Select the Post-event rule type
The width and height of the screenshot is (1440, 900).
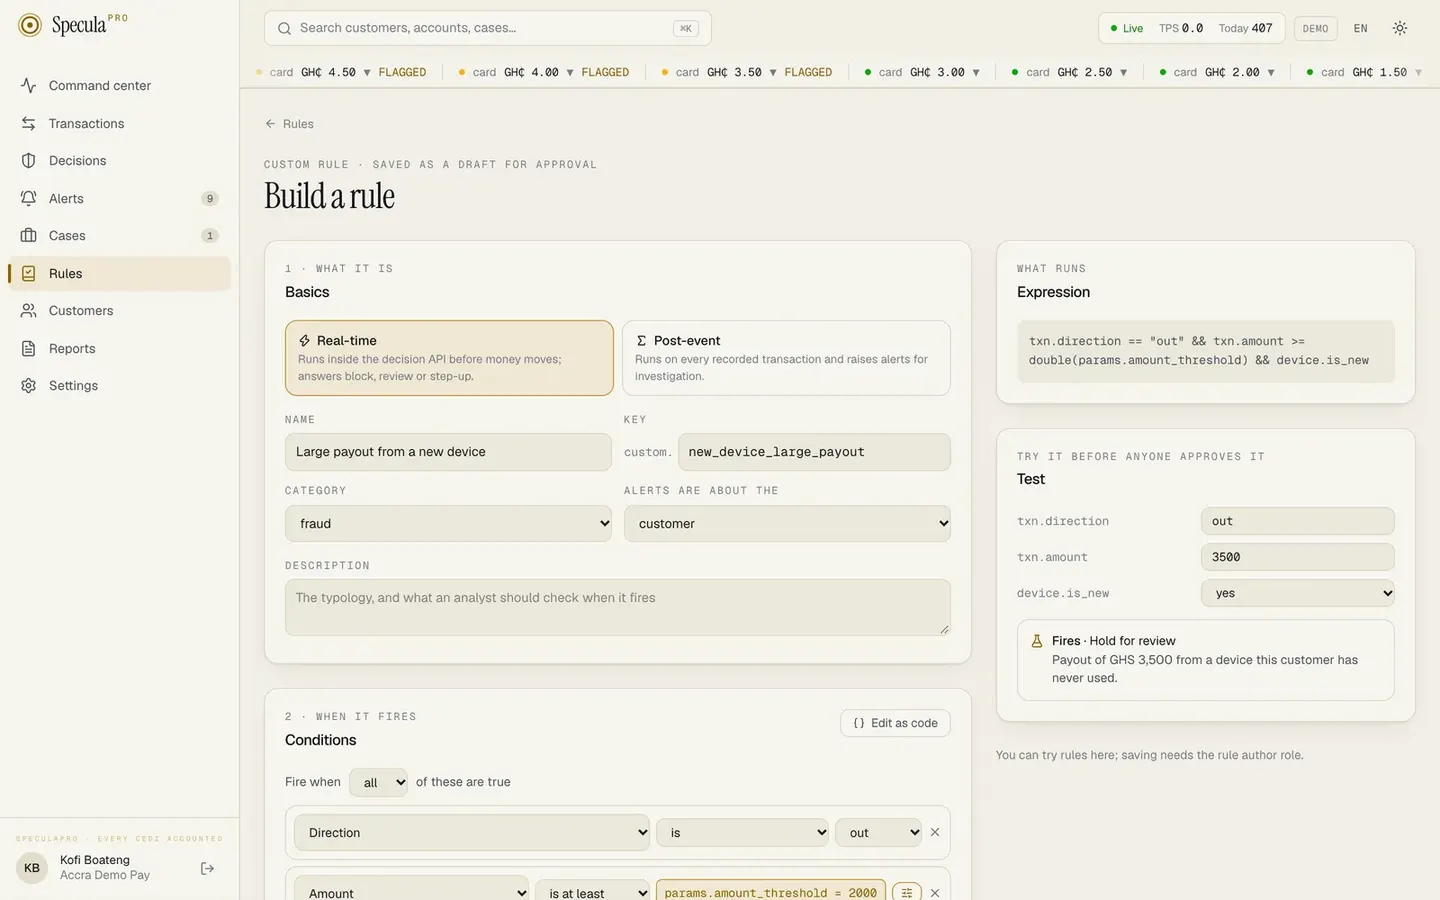[x=786, y=358]
